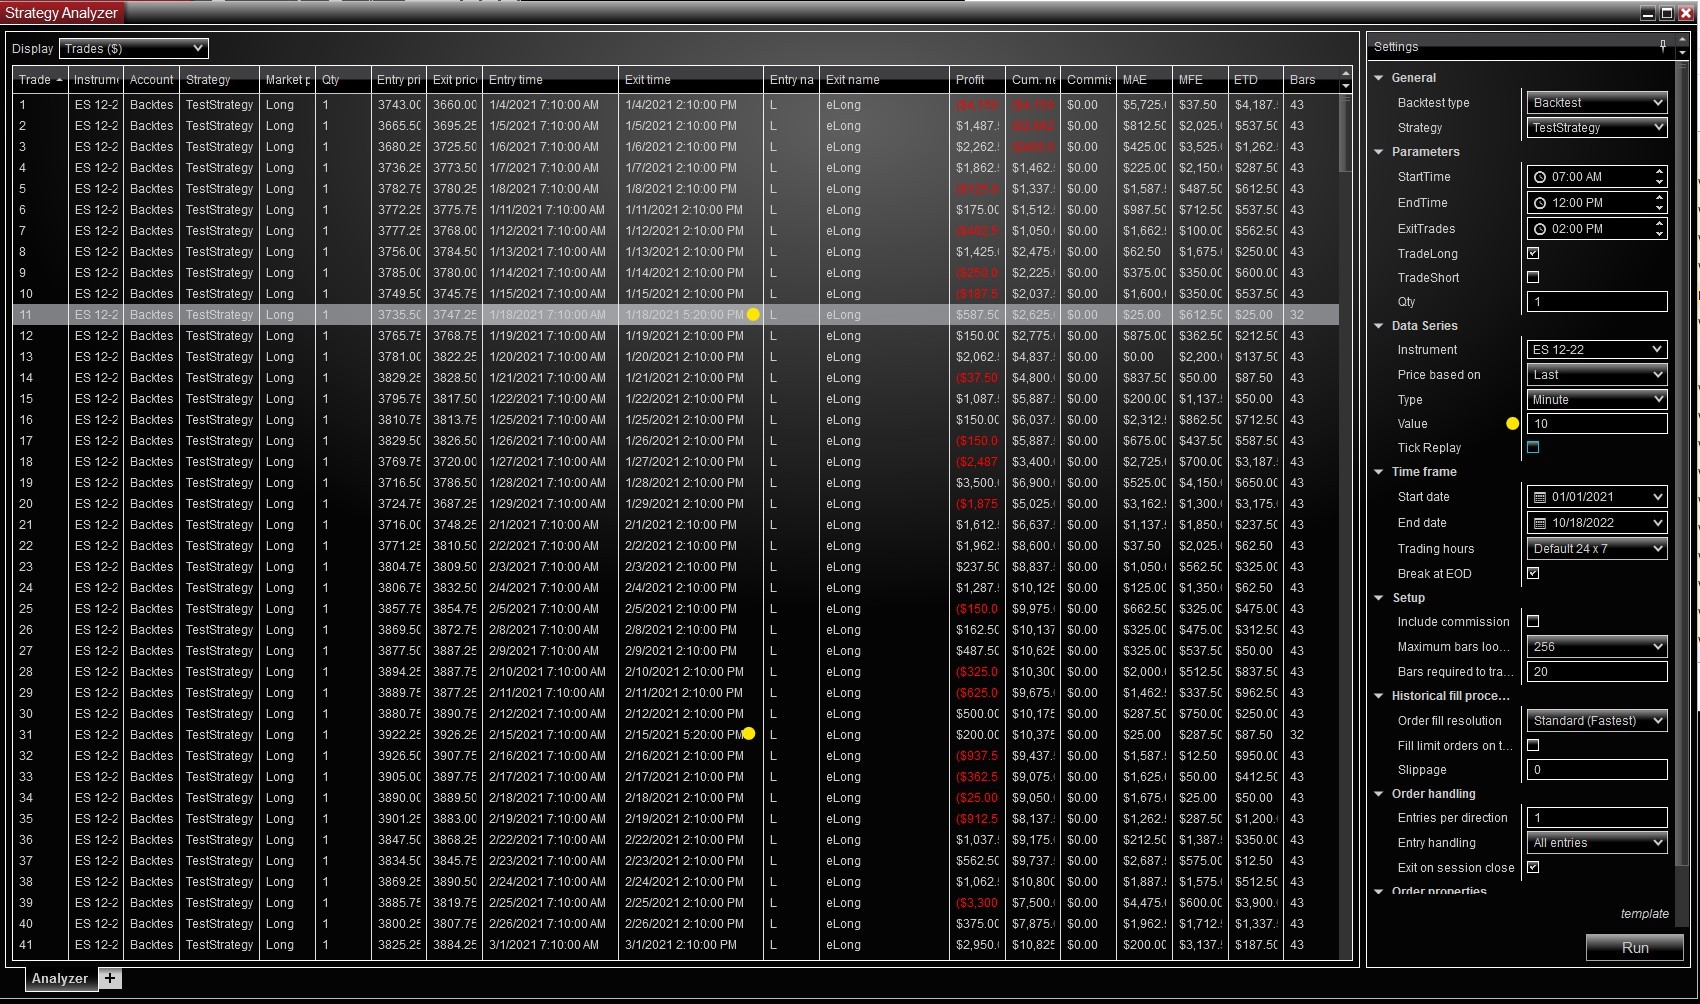Screen dimensions: 1700x1004
Task: Open the Strategy dropdown showing TestStrategy
Action: click(x=1597, y=128)
